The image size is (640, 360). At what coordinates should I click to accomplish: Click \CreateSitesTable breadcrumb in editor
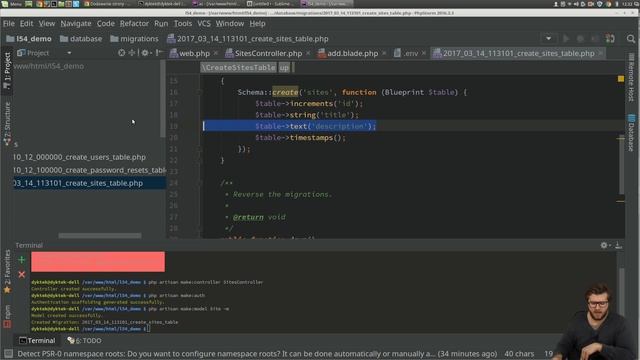[x=238, y=68]
